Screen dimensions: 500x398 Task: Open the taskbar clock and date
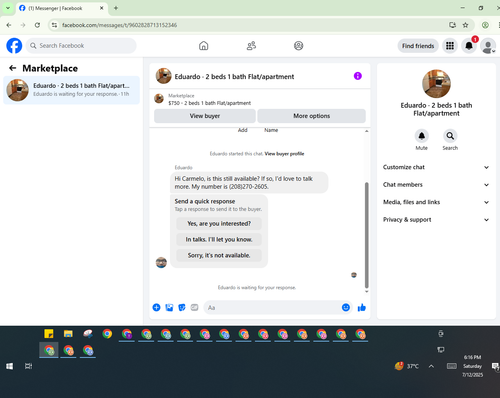(x=472, y=366)
